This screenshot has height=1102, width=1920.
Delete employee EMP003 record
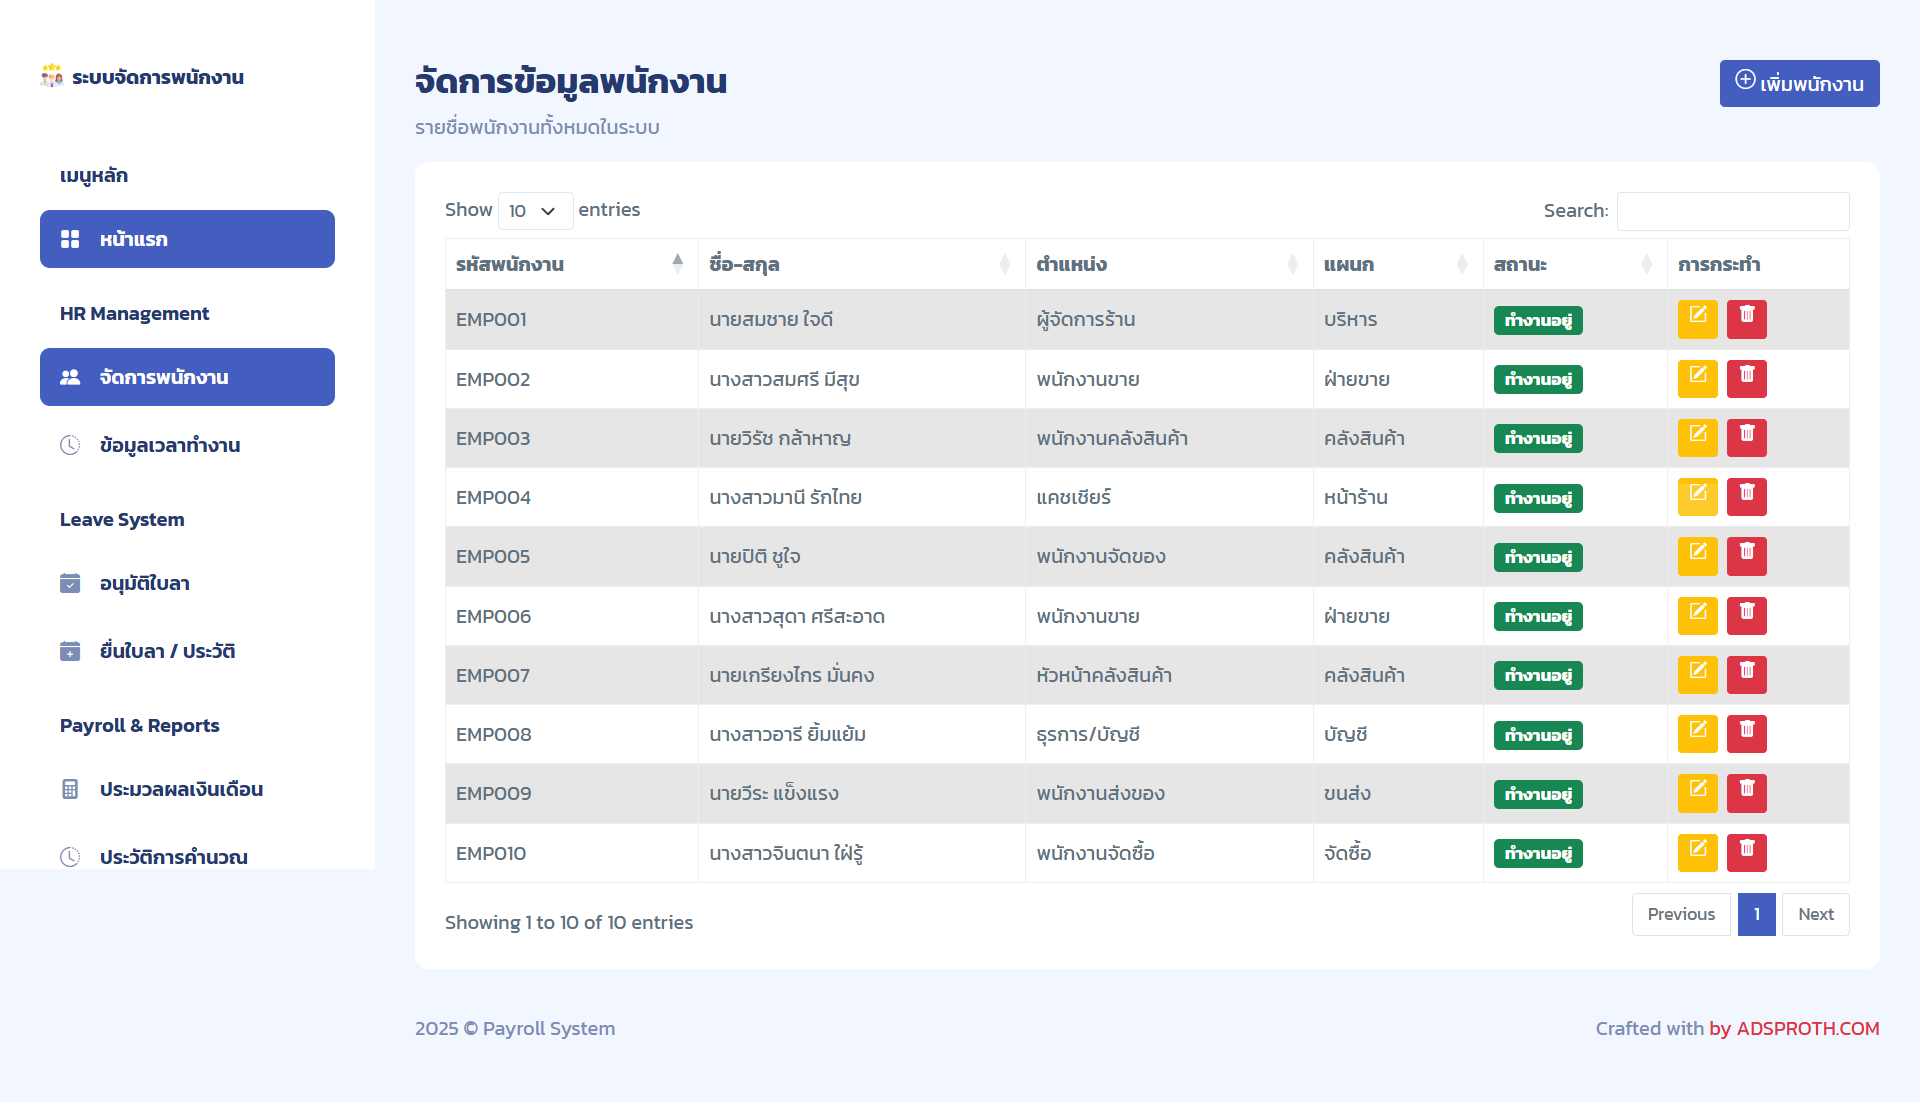pos(1746,438)
